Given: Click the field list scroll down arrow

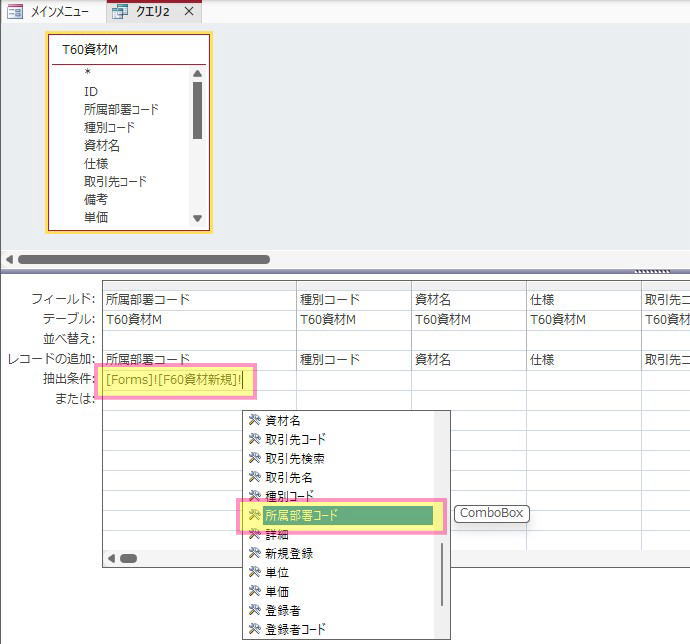Looking at the screenshot, I should click(x=198, y=218).
